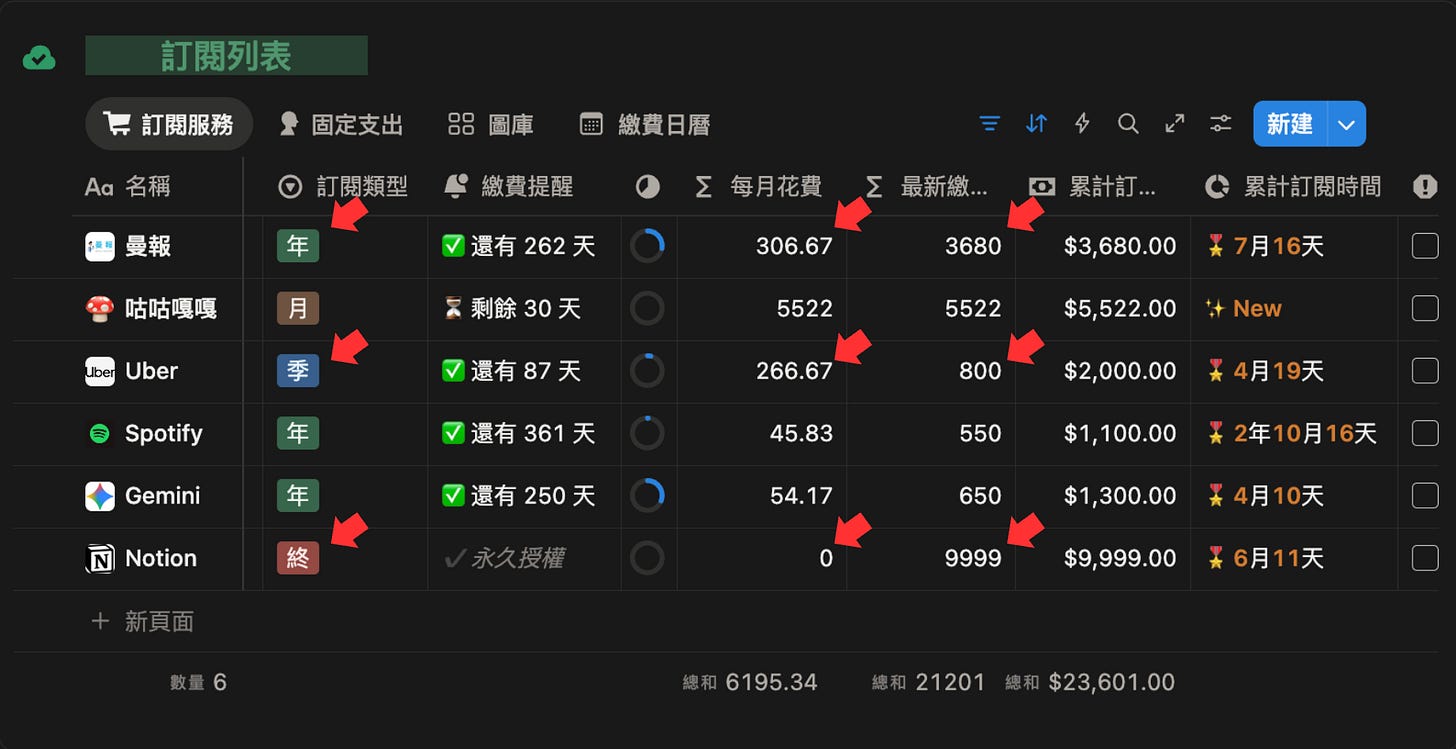Screen dimensions: 1456x749
Task: Open the 季 type tag in Uber row
Action: pyautogui.click(x=298, y=371)
